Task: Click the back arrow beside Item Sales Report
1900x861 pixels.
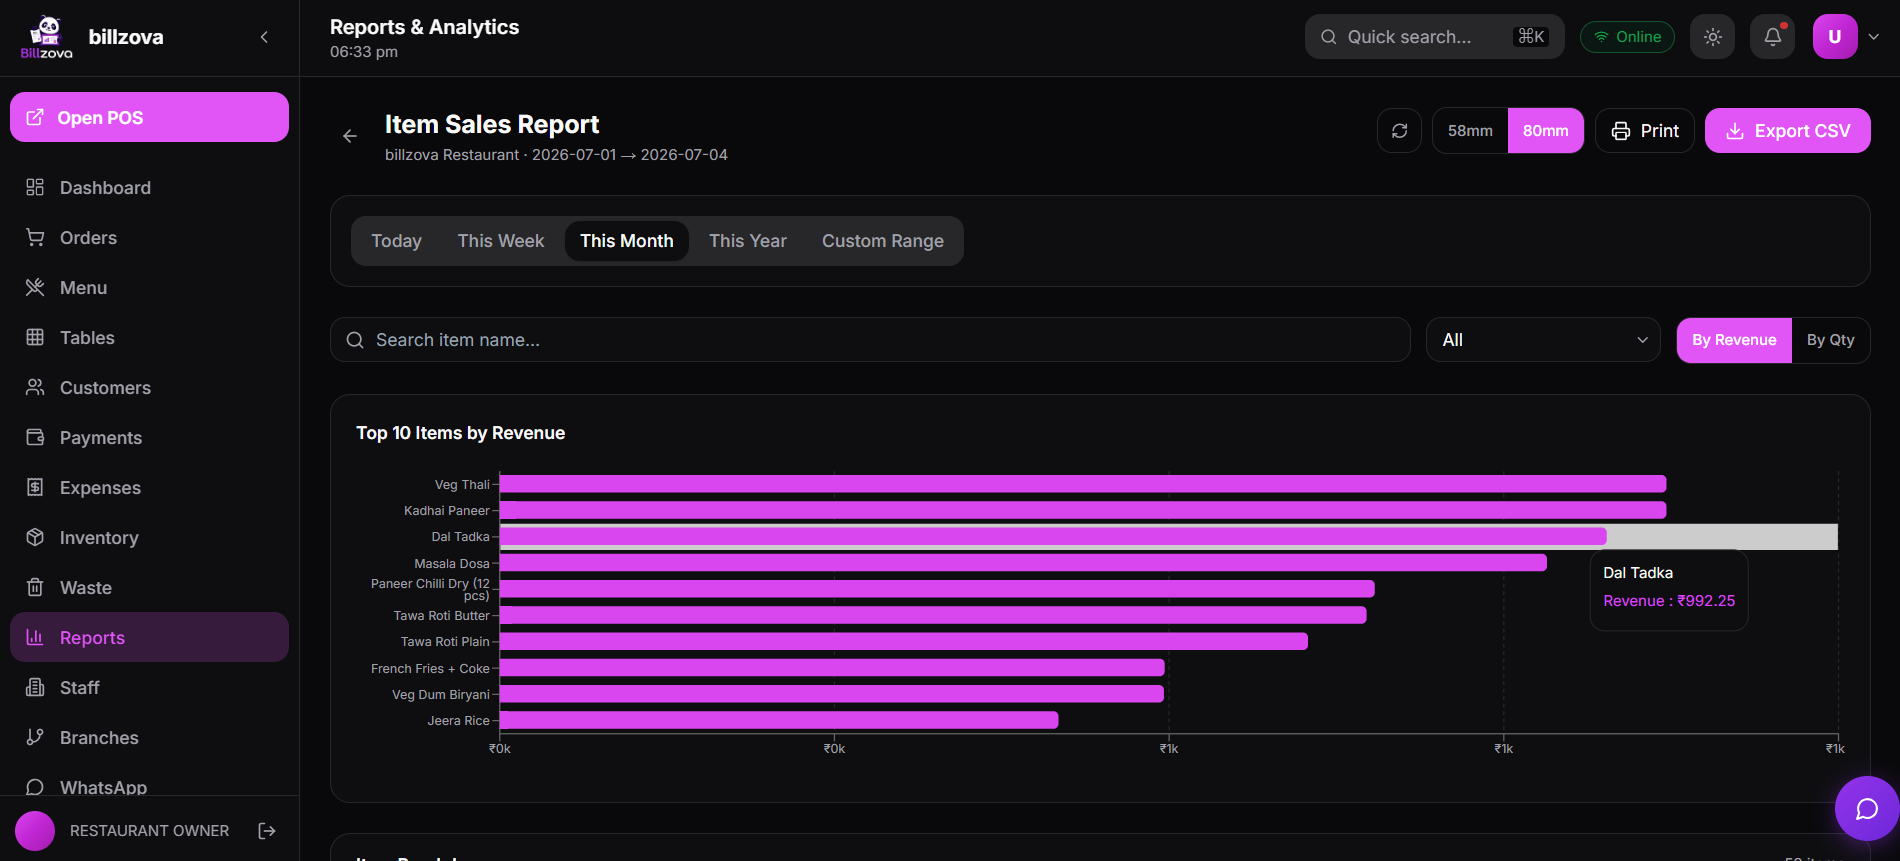Action: click(x=350, y=136)
